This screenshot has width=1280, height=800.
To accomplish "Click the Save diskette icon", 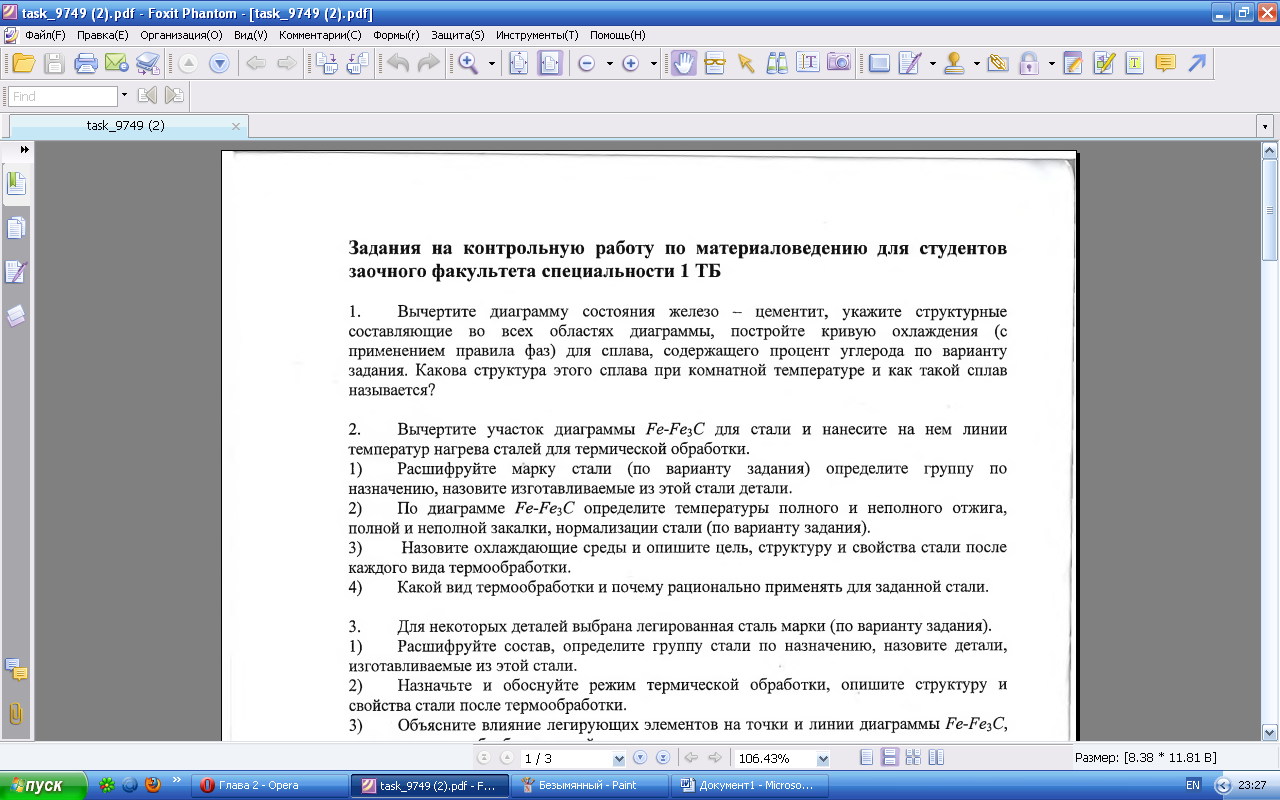I will (54, 63).
